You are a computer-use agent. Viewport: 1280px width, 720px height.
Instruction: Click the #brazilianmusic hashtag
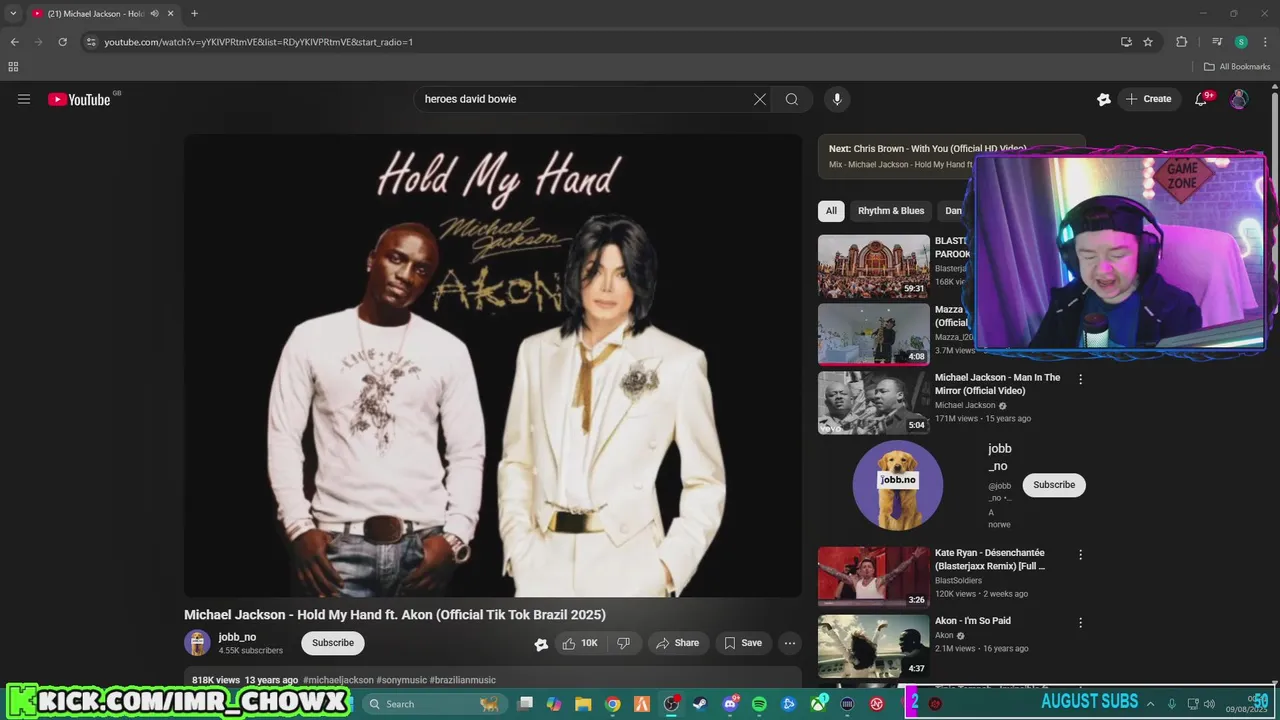(x=463, y=680)
